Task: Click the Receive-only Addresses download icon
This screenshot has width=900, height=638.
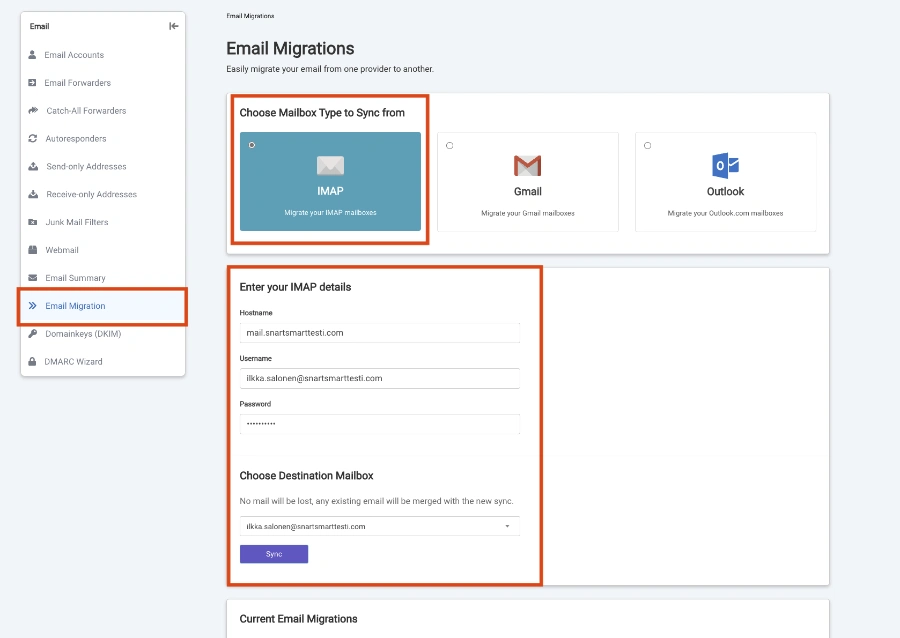Action: click(x=33, y=194)
